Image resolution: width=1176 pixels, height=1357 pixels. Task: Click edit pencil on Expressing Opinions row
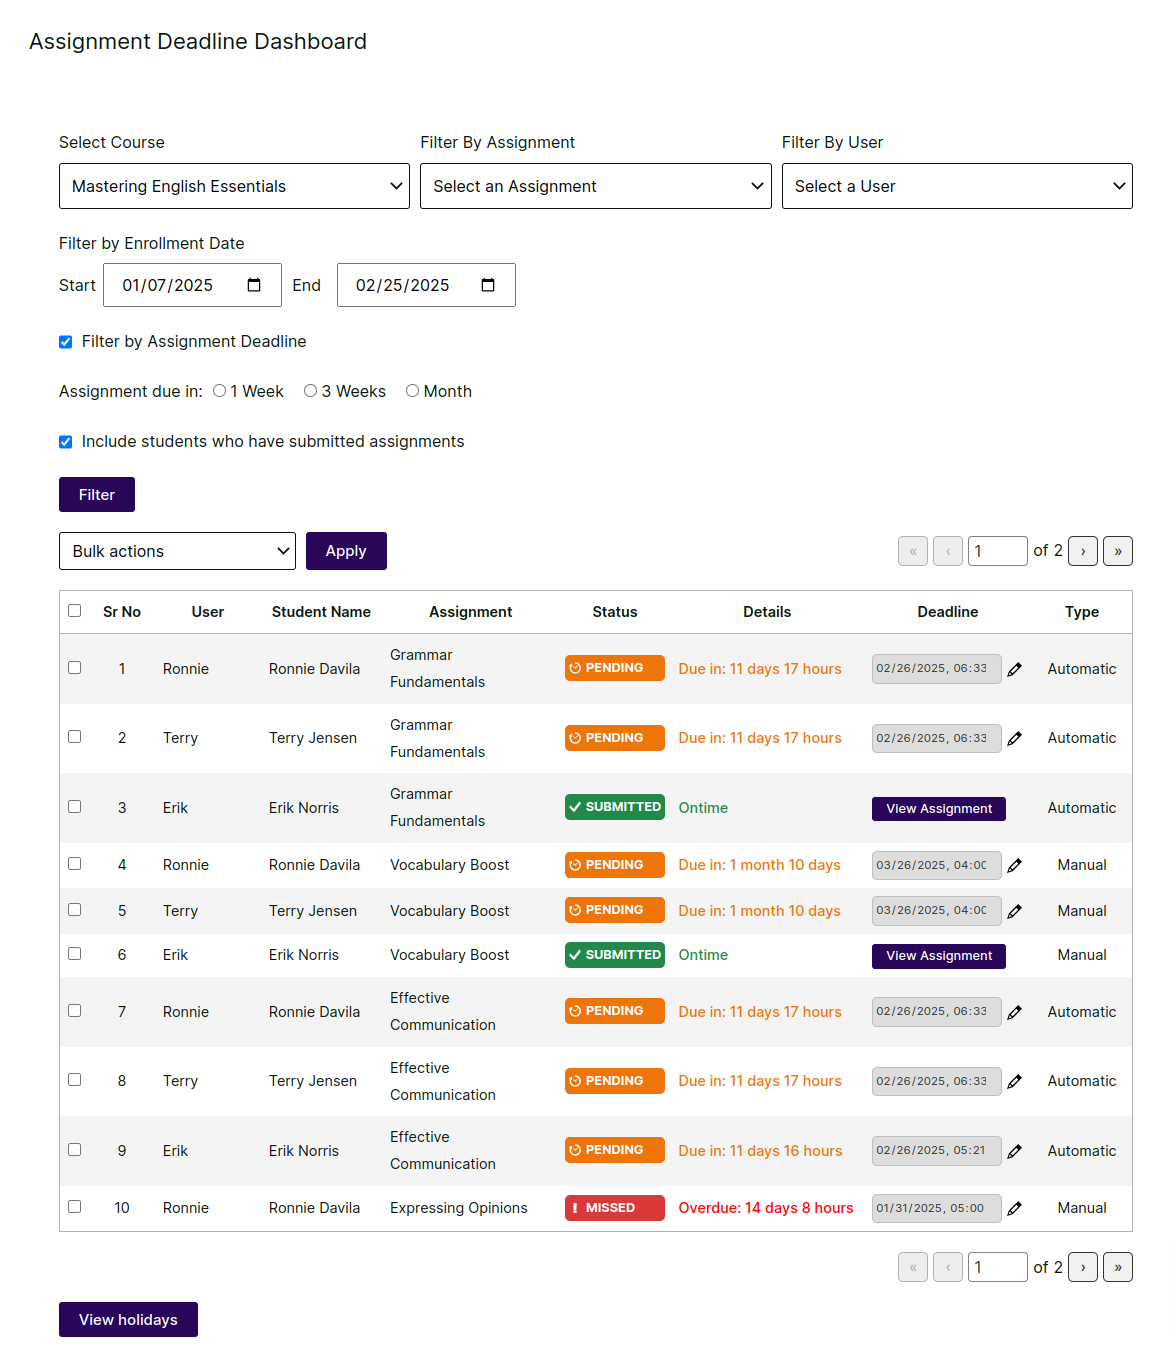(x=1014, y=1208)
